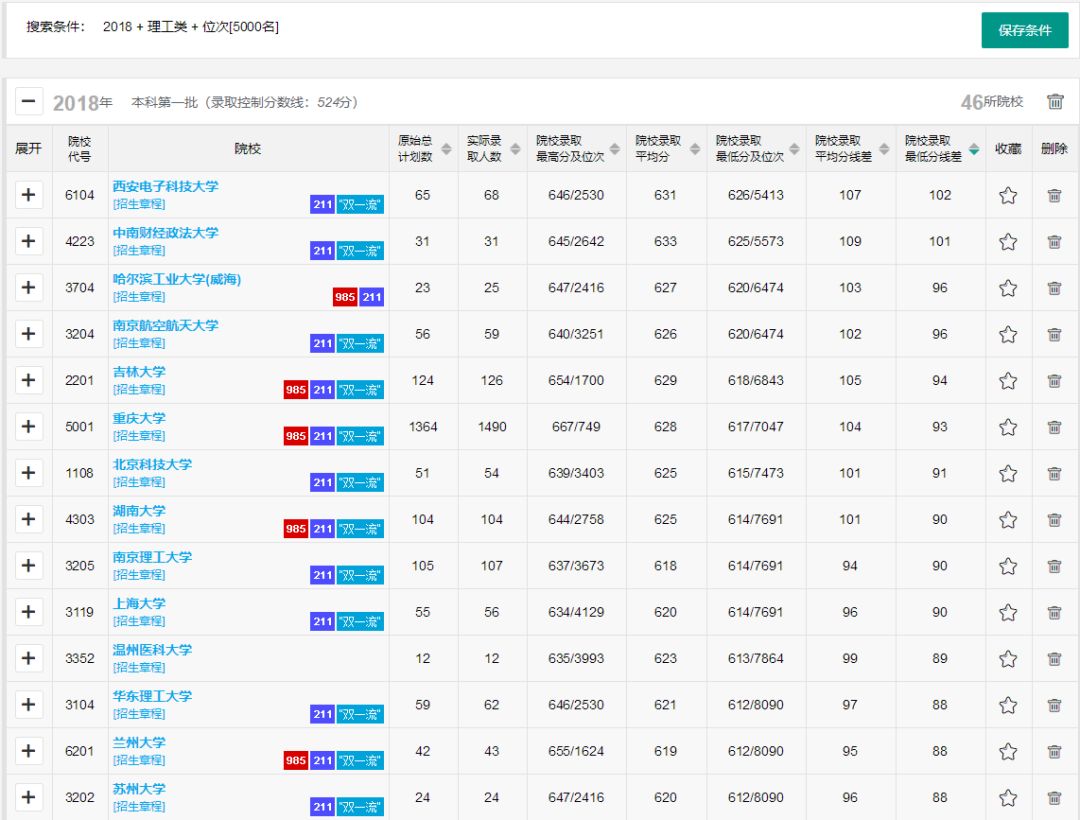
Task: Favorite 重庆大学 via star icon
Action: point(1008,427)
